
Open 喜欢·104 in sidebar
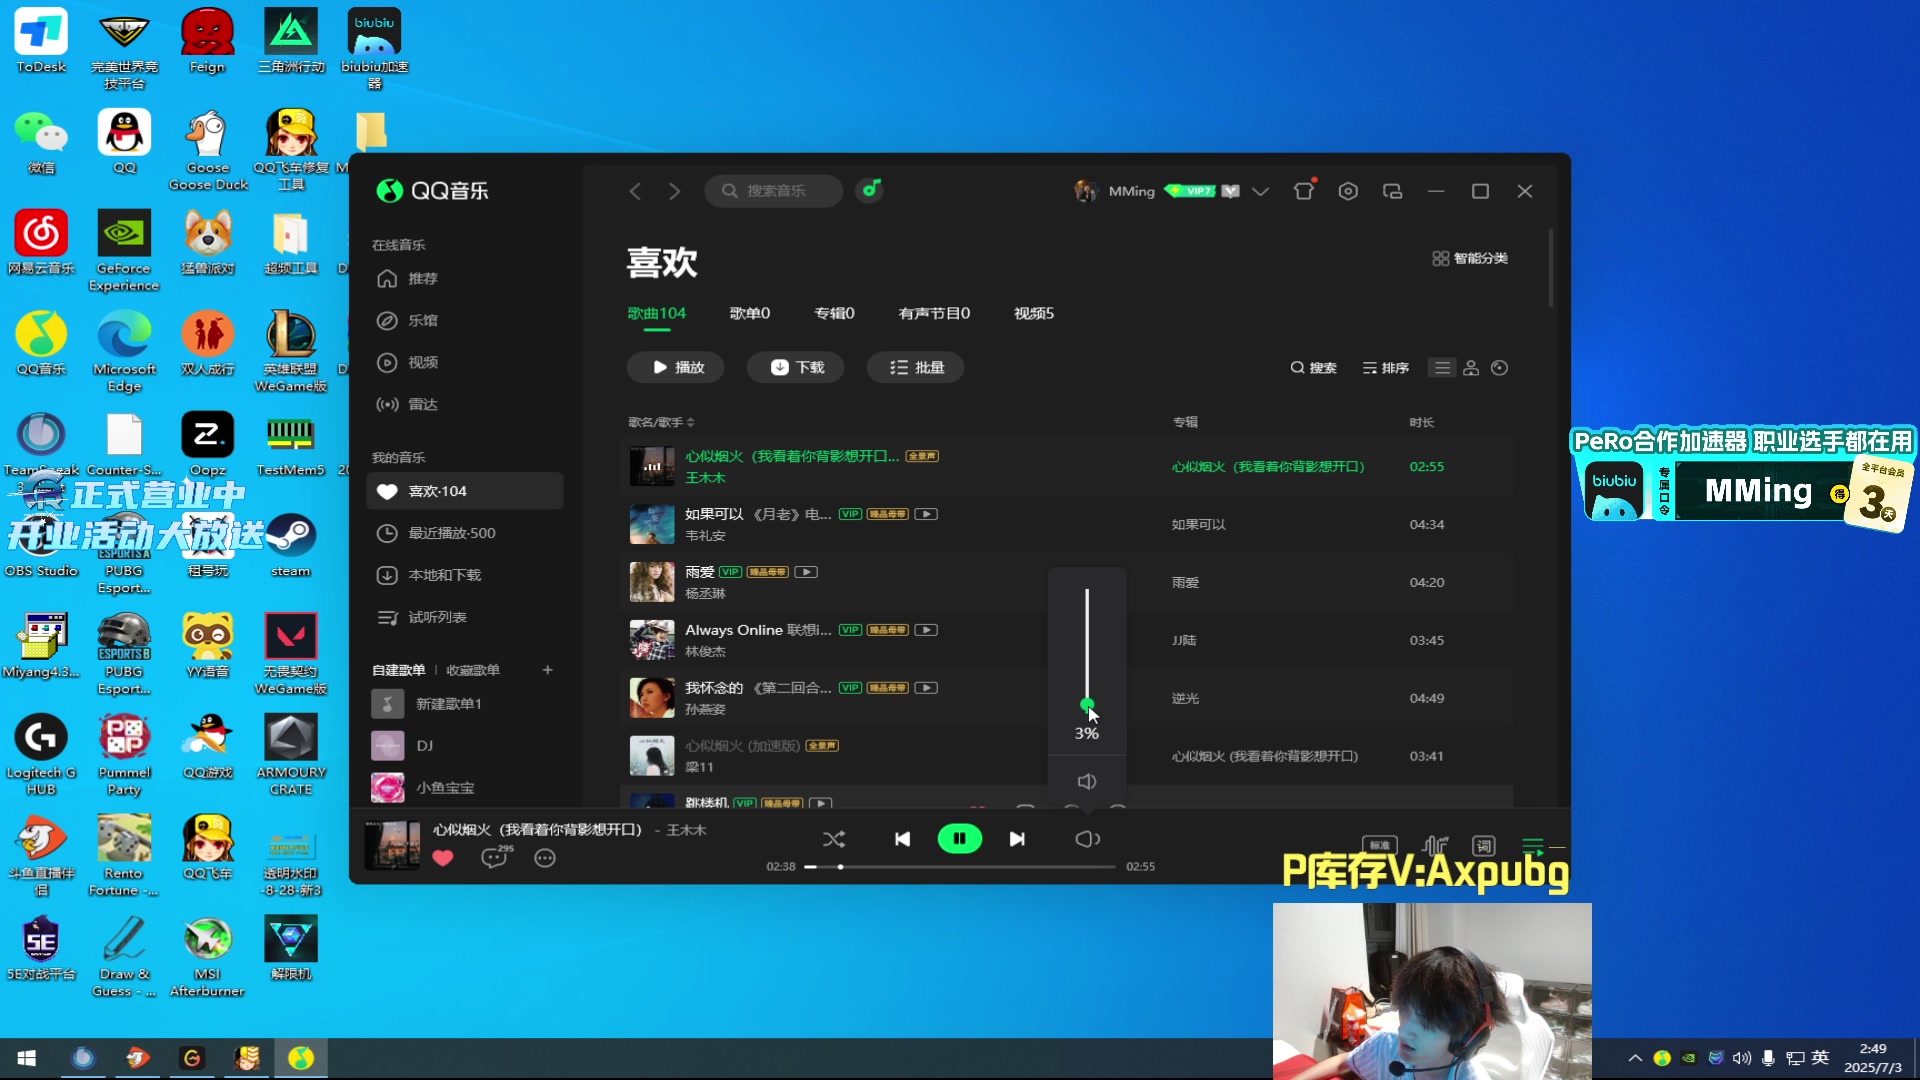tap(465, 491)
